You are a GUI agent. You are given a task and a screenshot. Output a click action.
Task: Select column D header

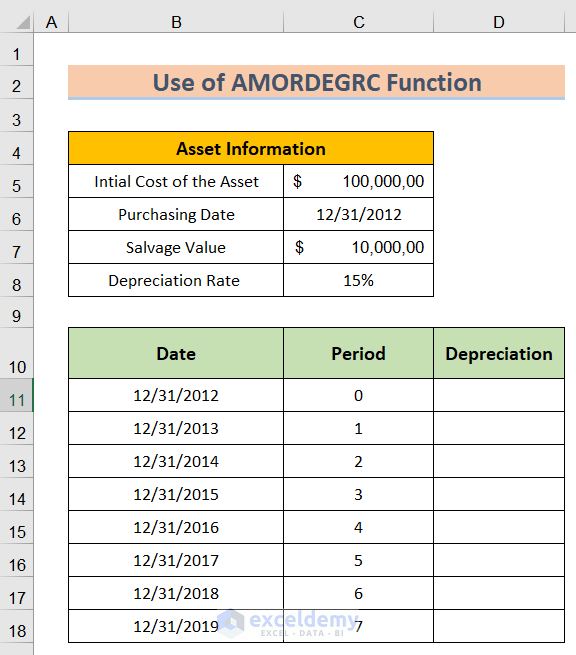[499, 22]
